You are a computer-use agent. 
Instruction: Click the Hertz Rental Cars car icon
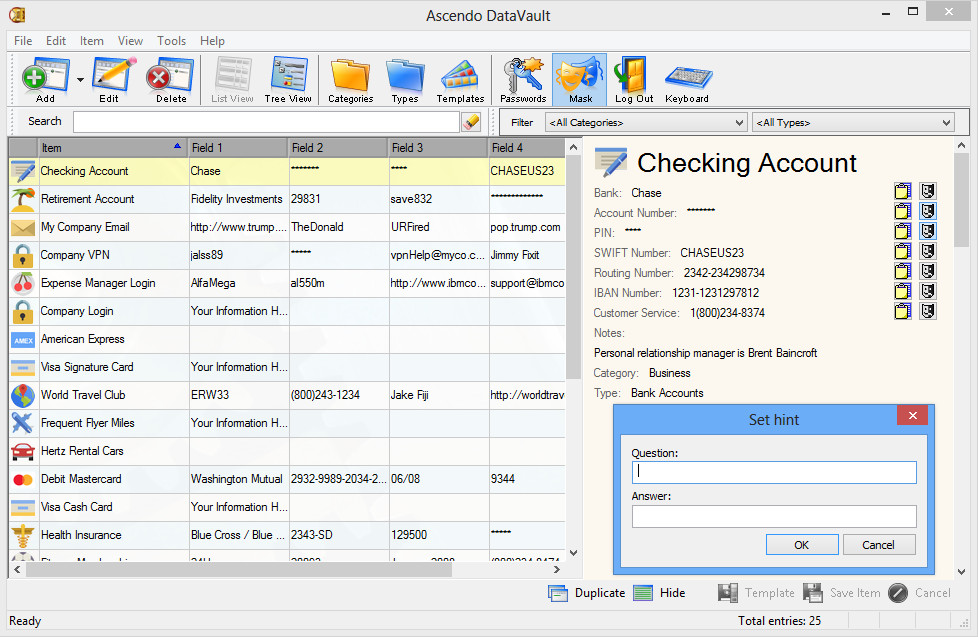[23, 451]
